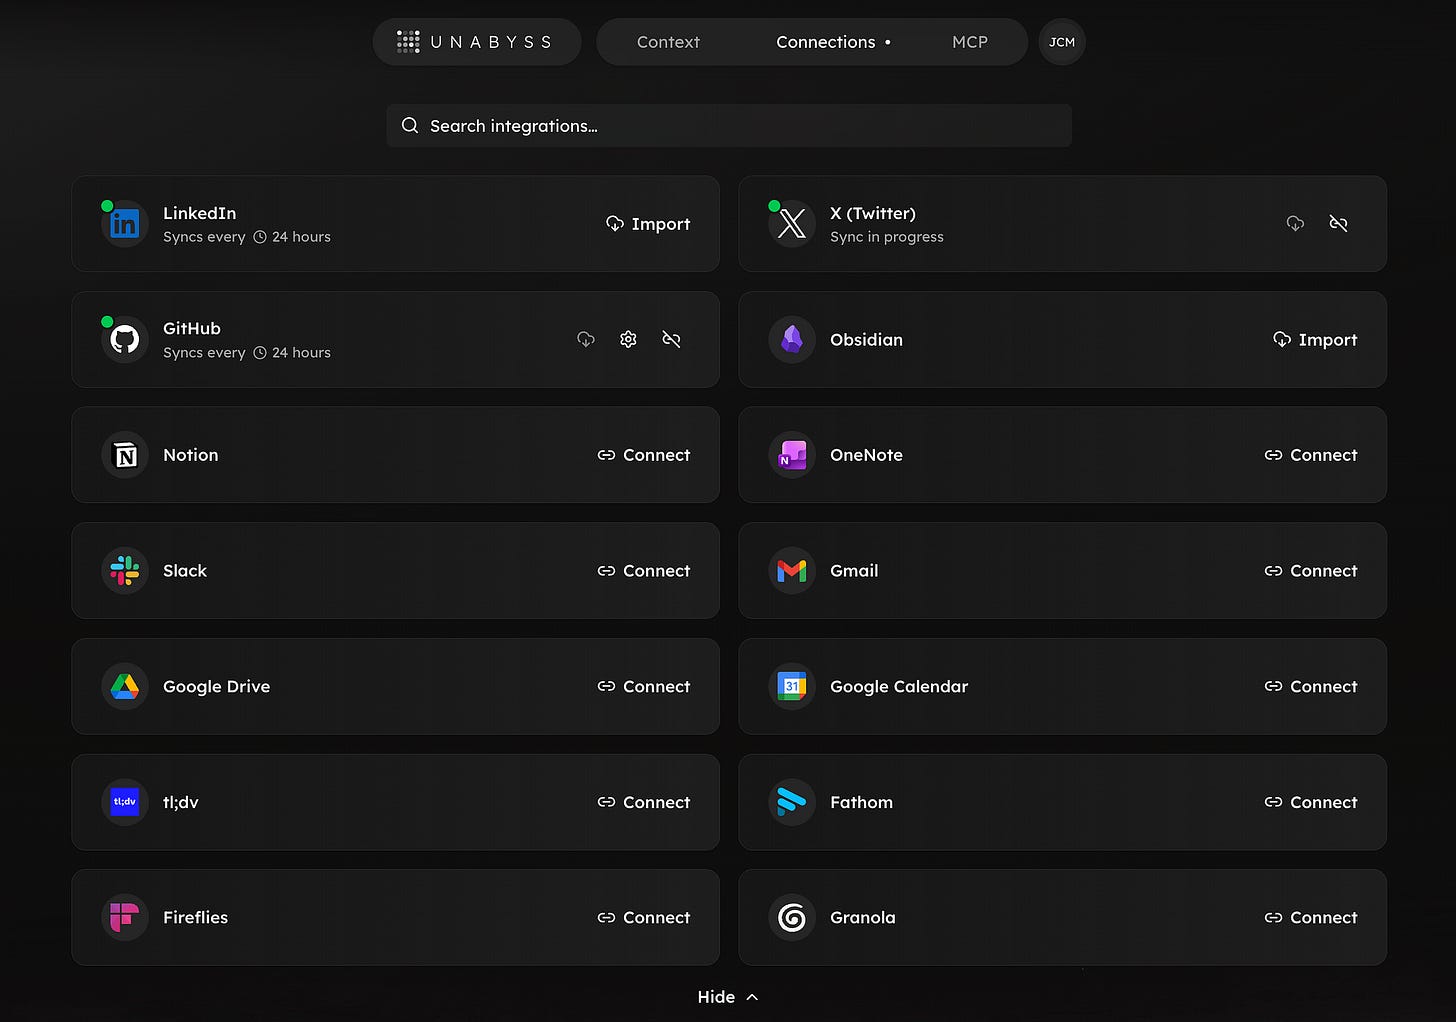
Task: Click the LinkedIn logo icon
Action: pyautogui.click(x=125, y=224)
